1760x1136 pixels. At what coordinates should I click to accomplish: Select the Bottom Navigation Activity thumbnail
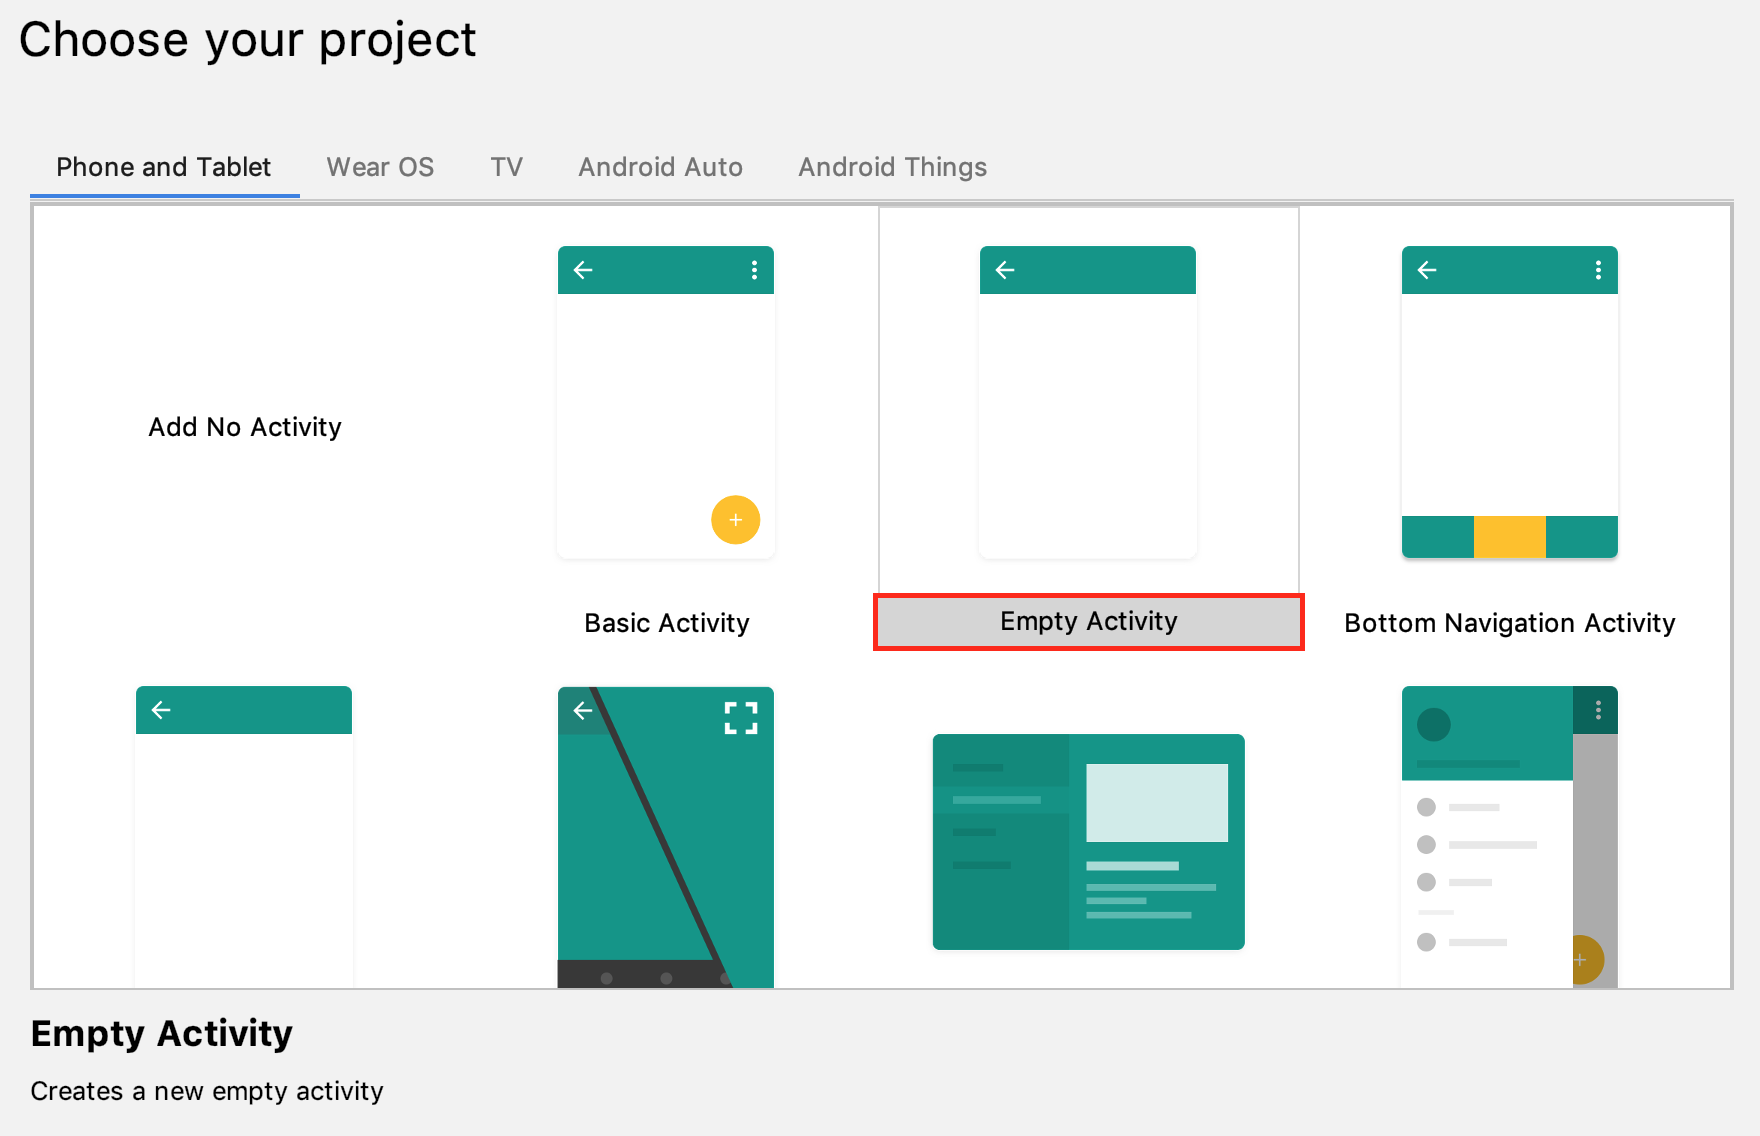pyautogui.click(x=1510, y=402)
